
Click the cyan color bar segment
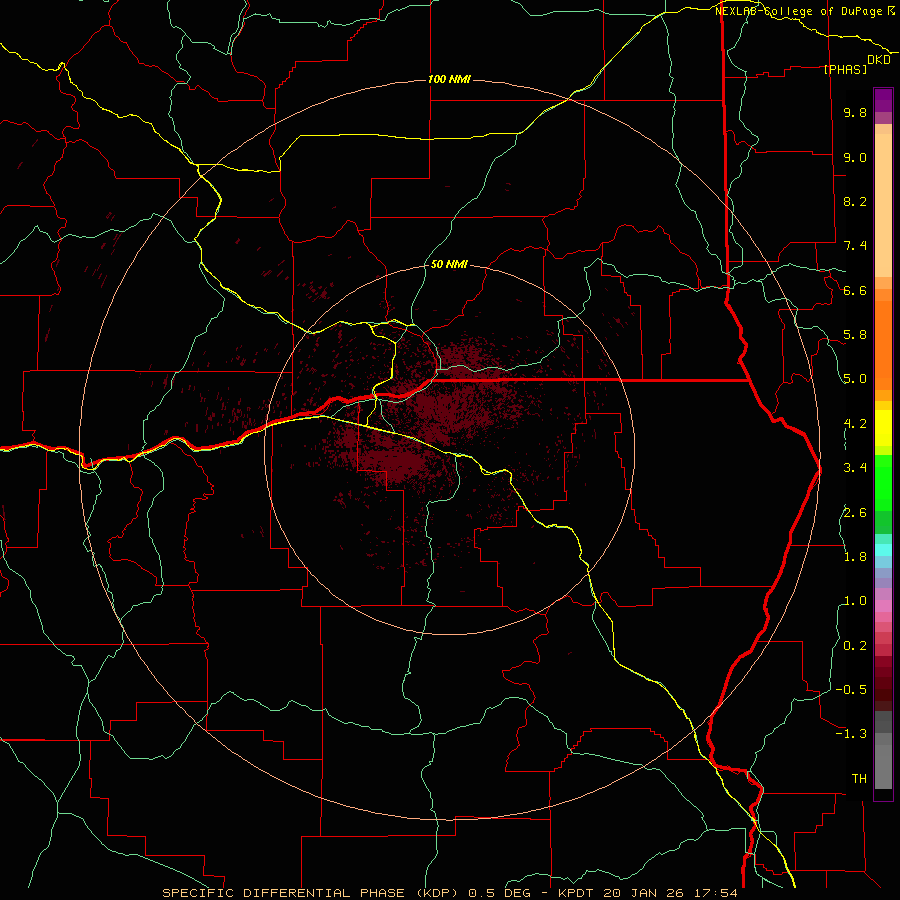(883, 550)
